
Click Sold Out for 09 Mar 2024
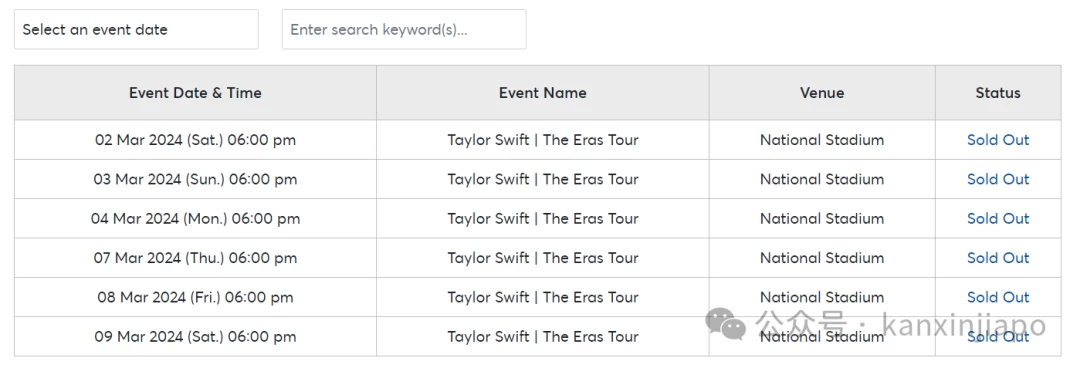(997, 336)
